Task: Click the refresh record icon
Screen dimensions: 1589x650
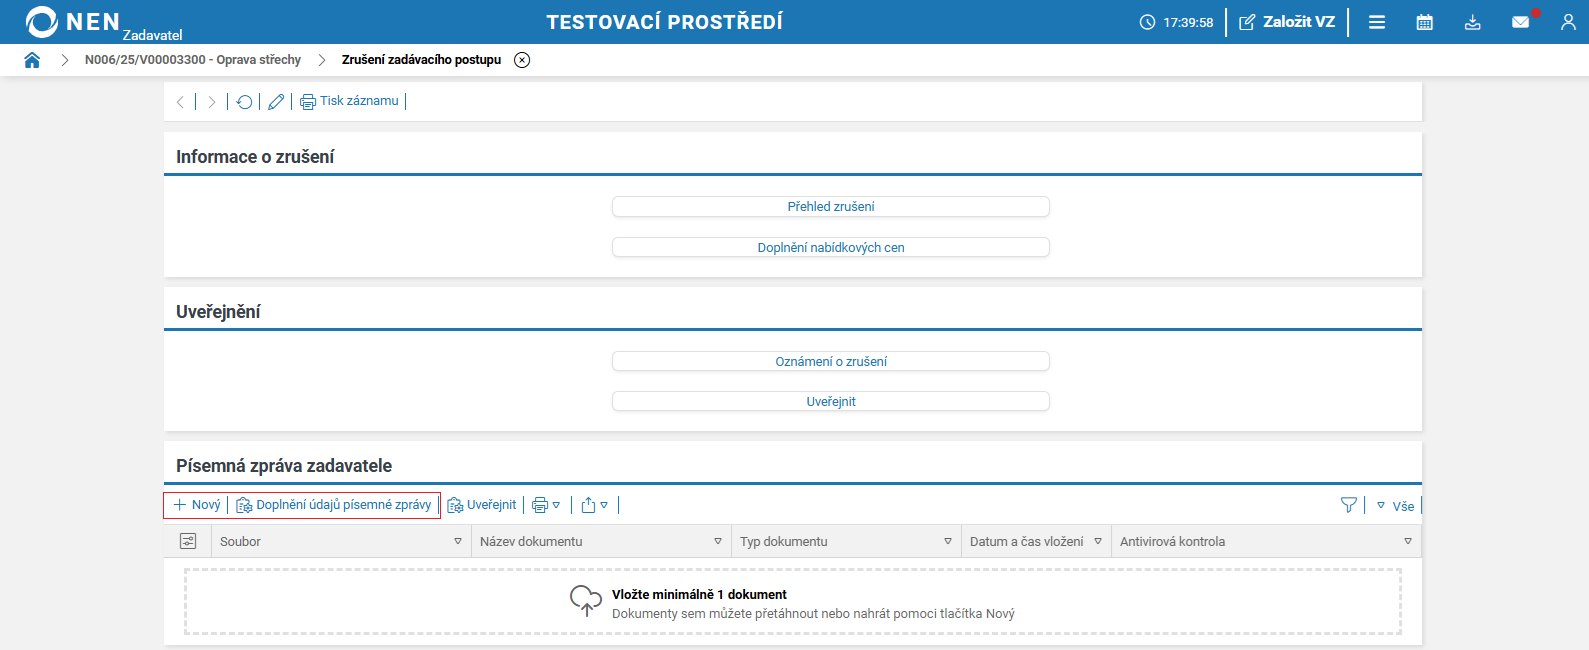Action: [x=244, y=101]
